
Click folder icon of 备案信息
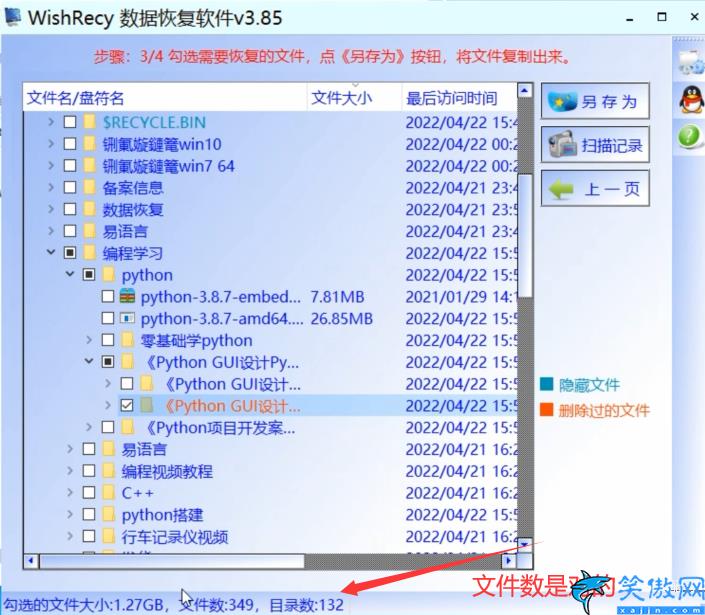coord(90,187)
